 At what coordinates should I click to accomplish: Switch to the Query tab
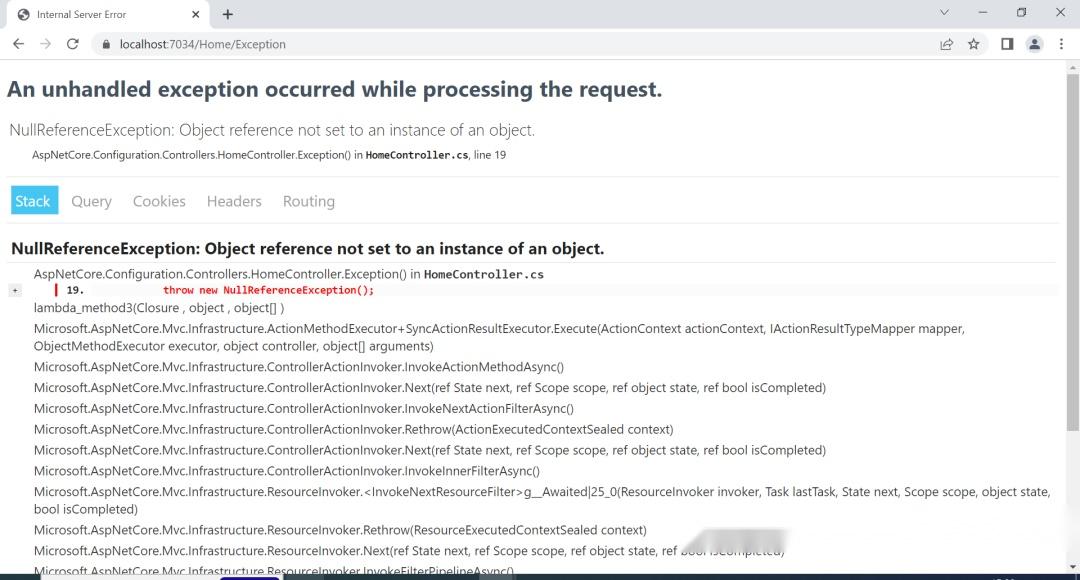tap(91, 201)
